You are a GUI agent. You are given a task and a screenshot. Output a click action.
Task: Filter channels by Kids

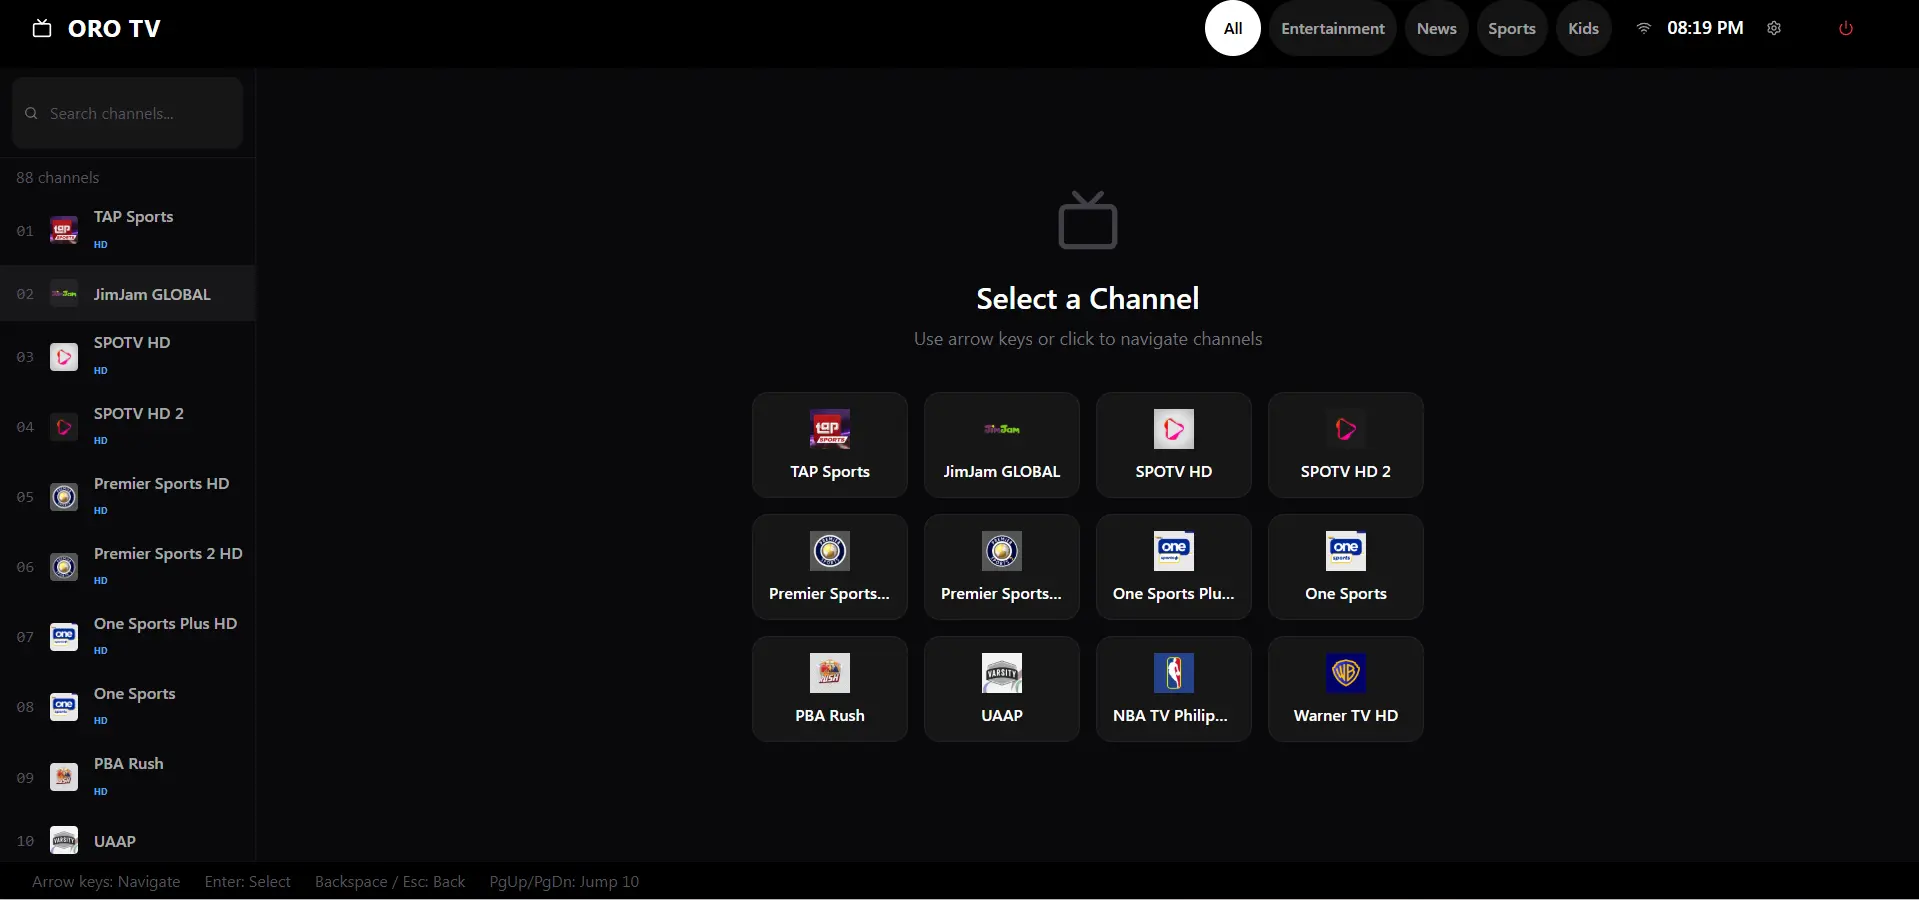(1584, 28)
